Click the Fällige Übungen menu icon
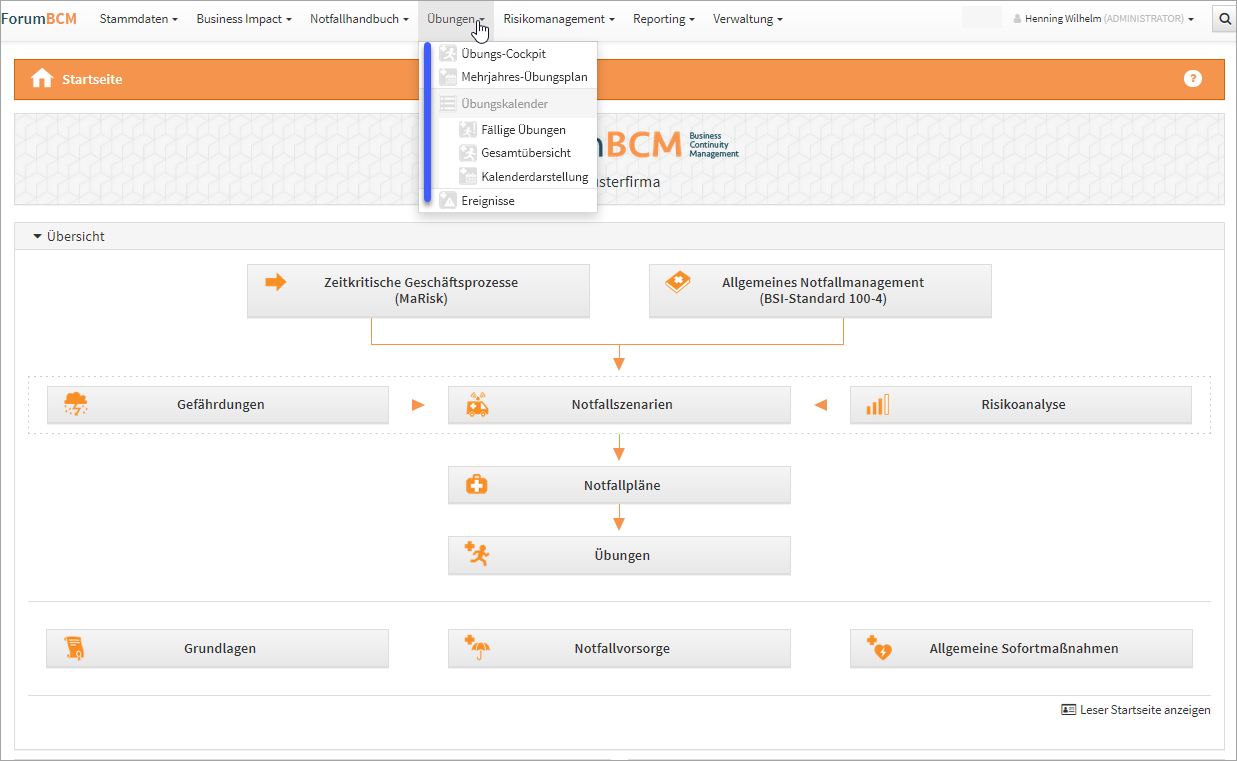Screen dimensions: 1237x761 coord(468,130)
